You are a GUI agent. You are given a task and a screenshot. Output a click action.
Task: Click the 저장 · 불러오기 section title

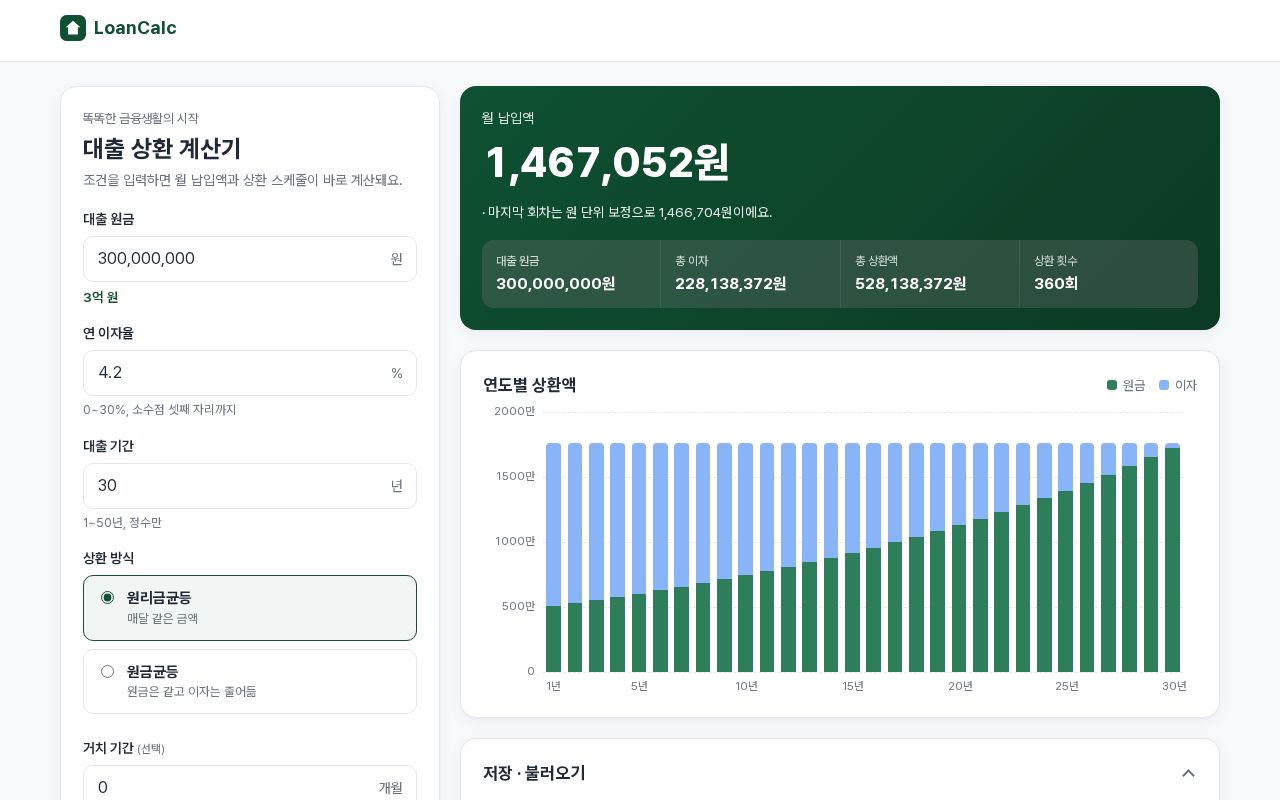(x=534, y=773)
